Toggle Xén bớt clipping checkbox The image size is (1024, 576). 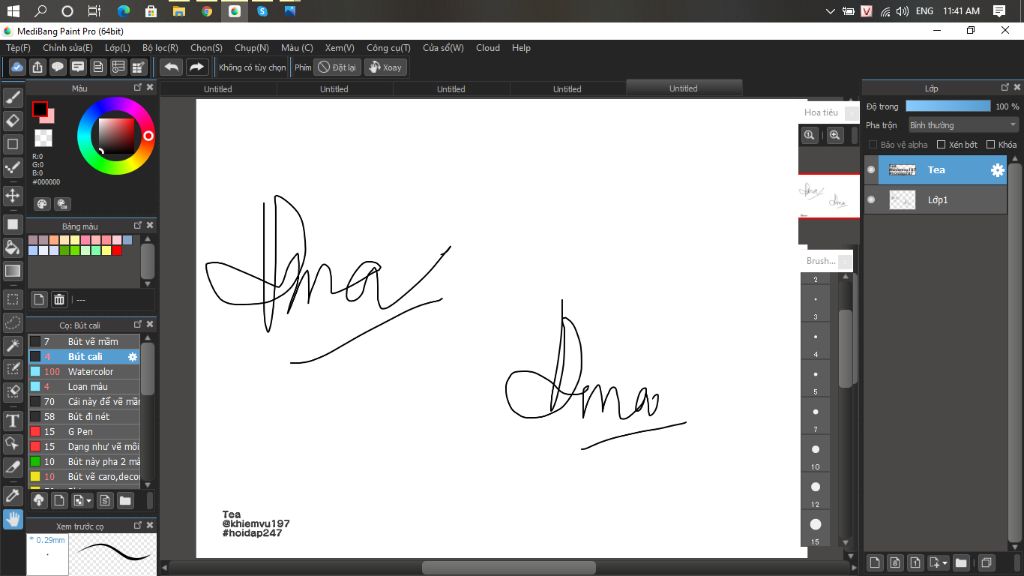pos(941,144)
